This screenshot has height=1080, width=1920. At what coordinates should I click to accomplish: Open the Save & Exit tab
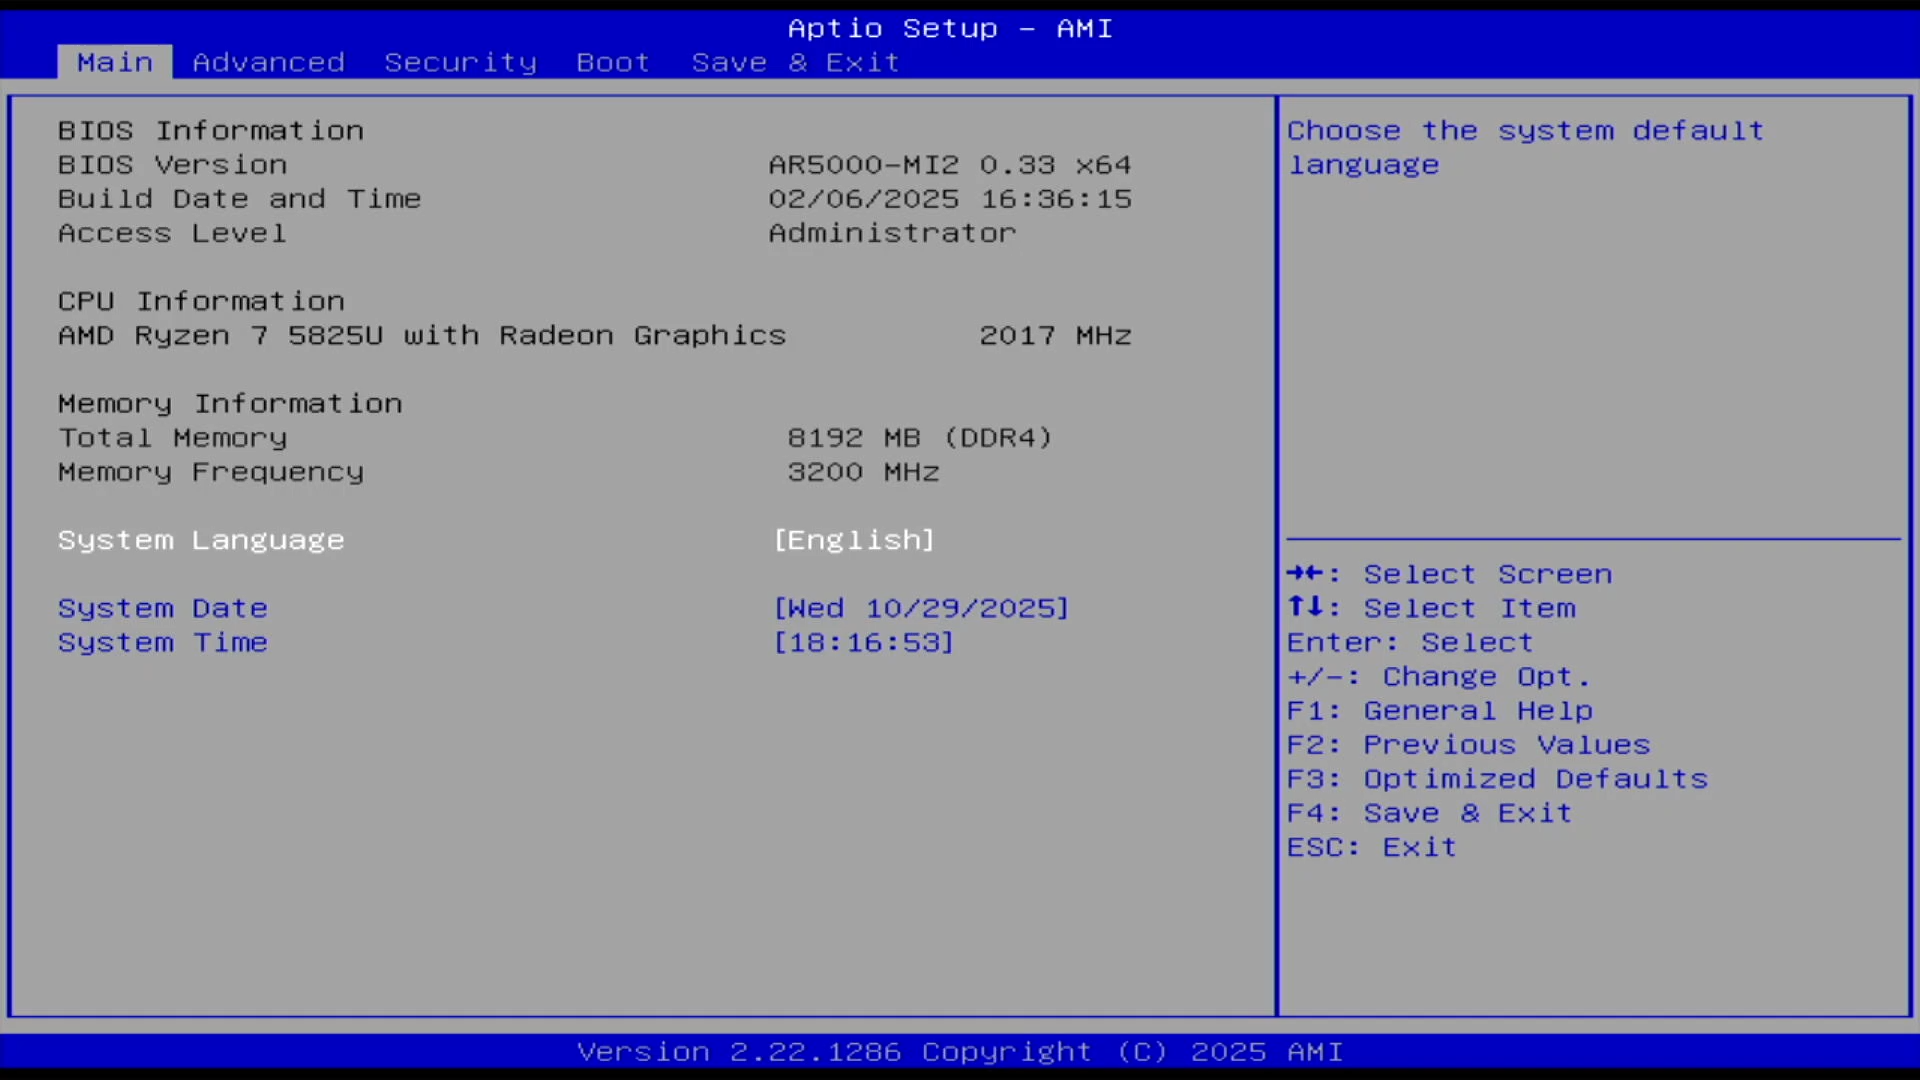point(795,62)
